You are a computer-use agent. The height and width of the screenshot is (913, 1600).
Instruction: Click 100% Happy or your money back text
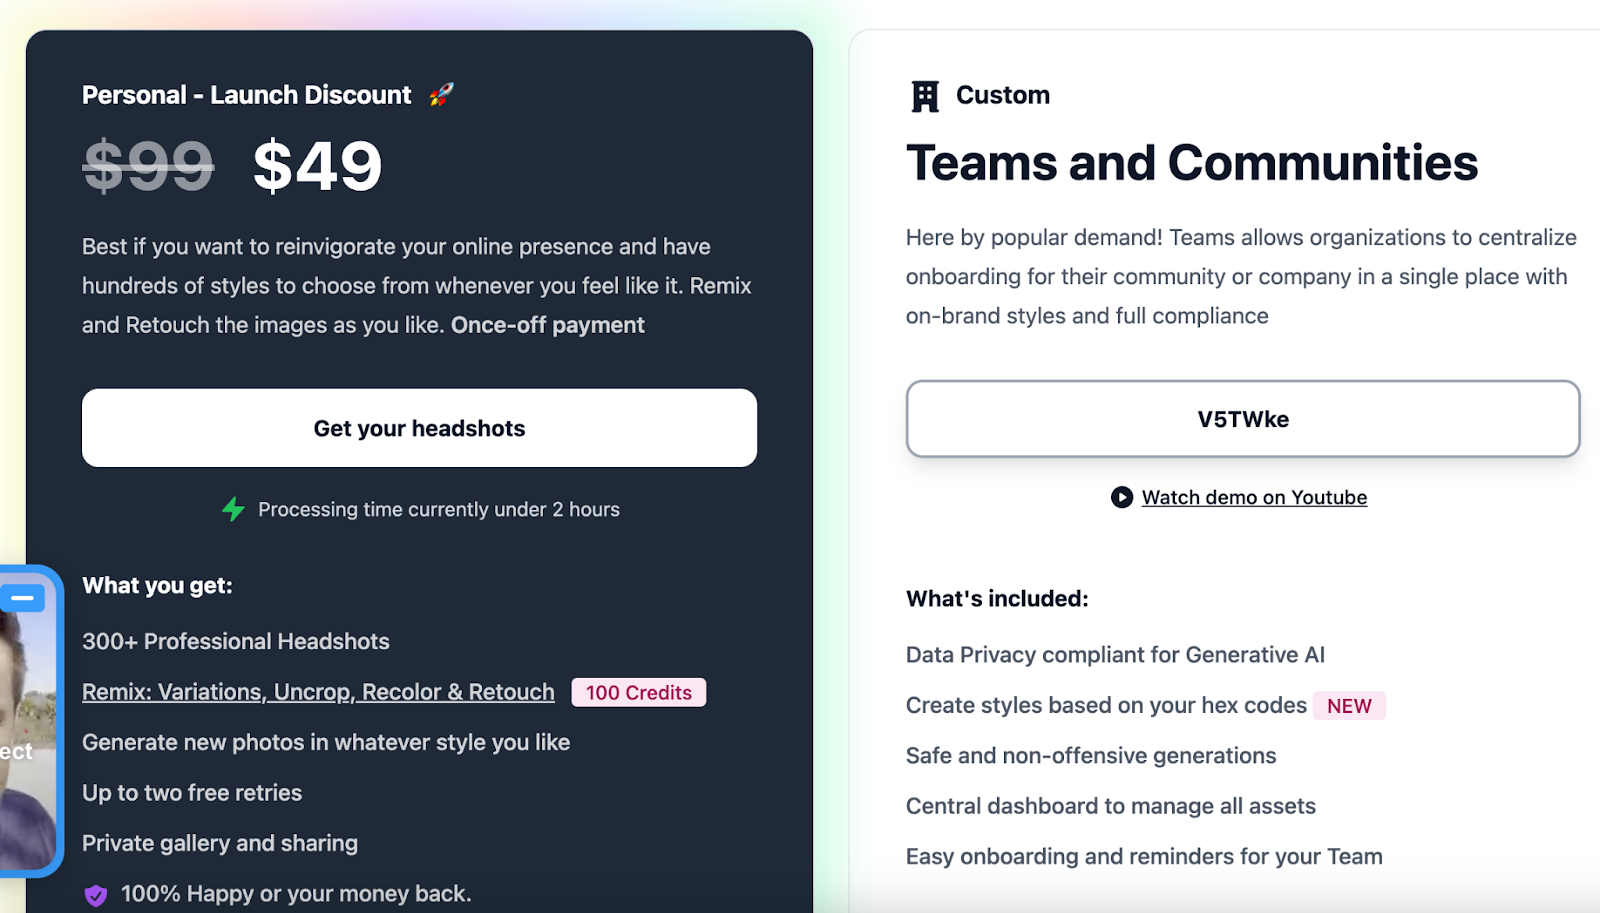coord(296,894)
